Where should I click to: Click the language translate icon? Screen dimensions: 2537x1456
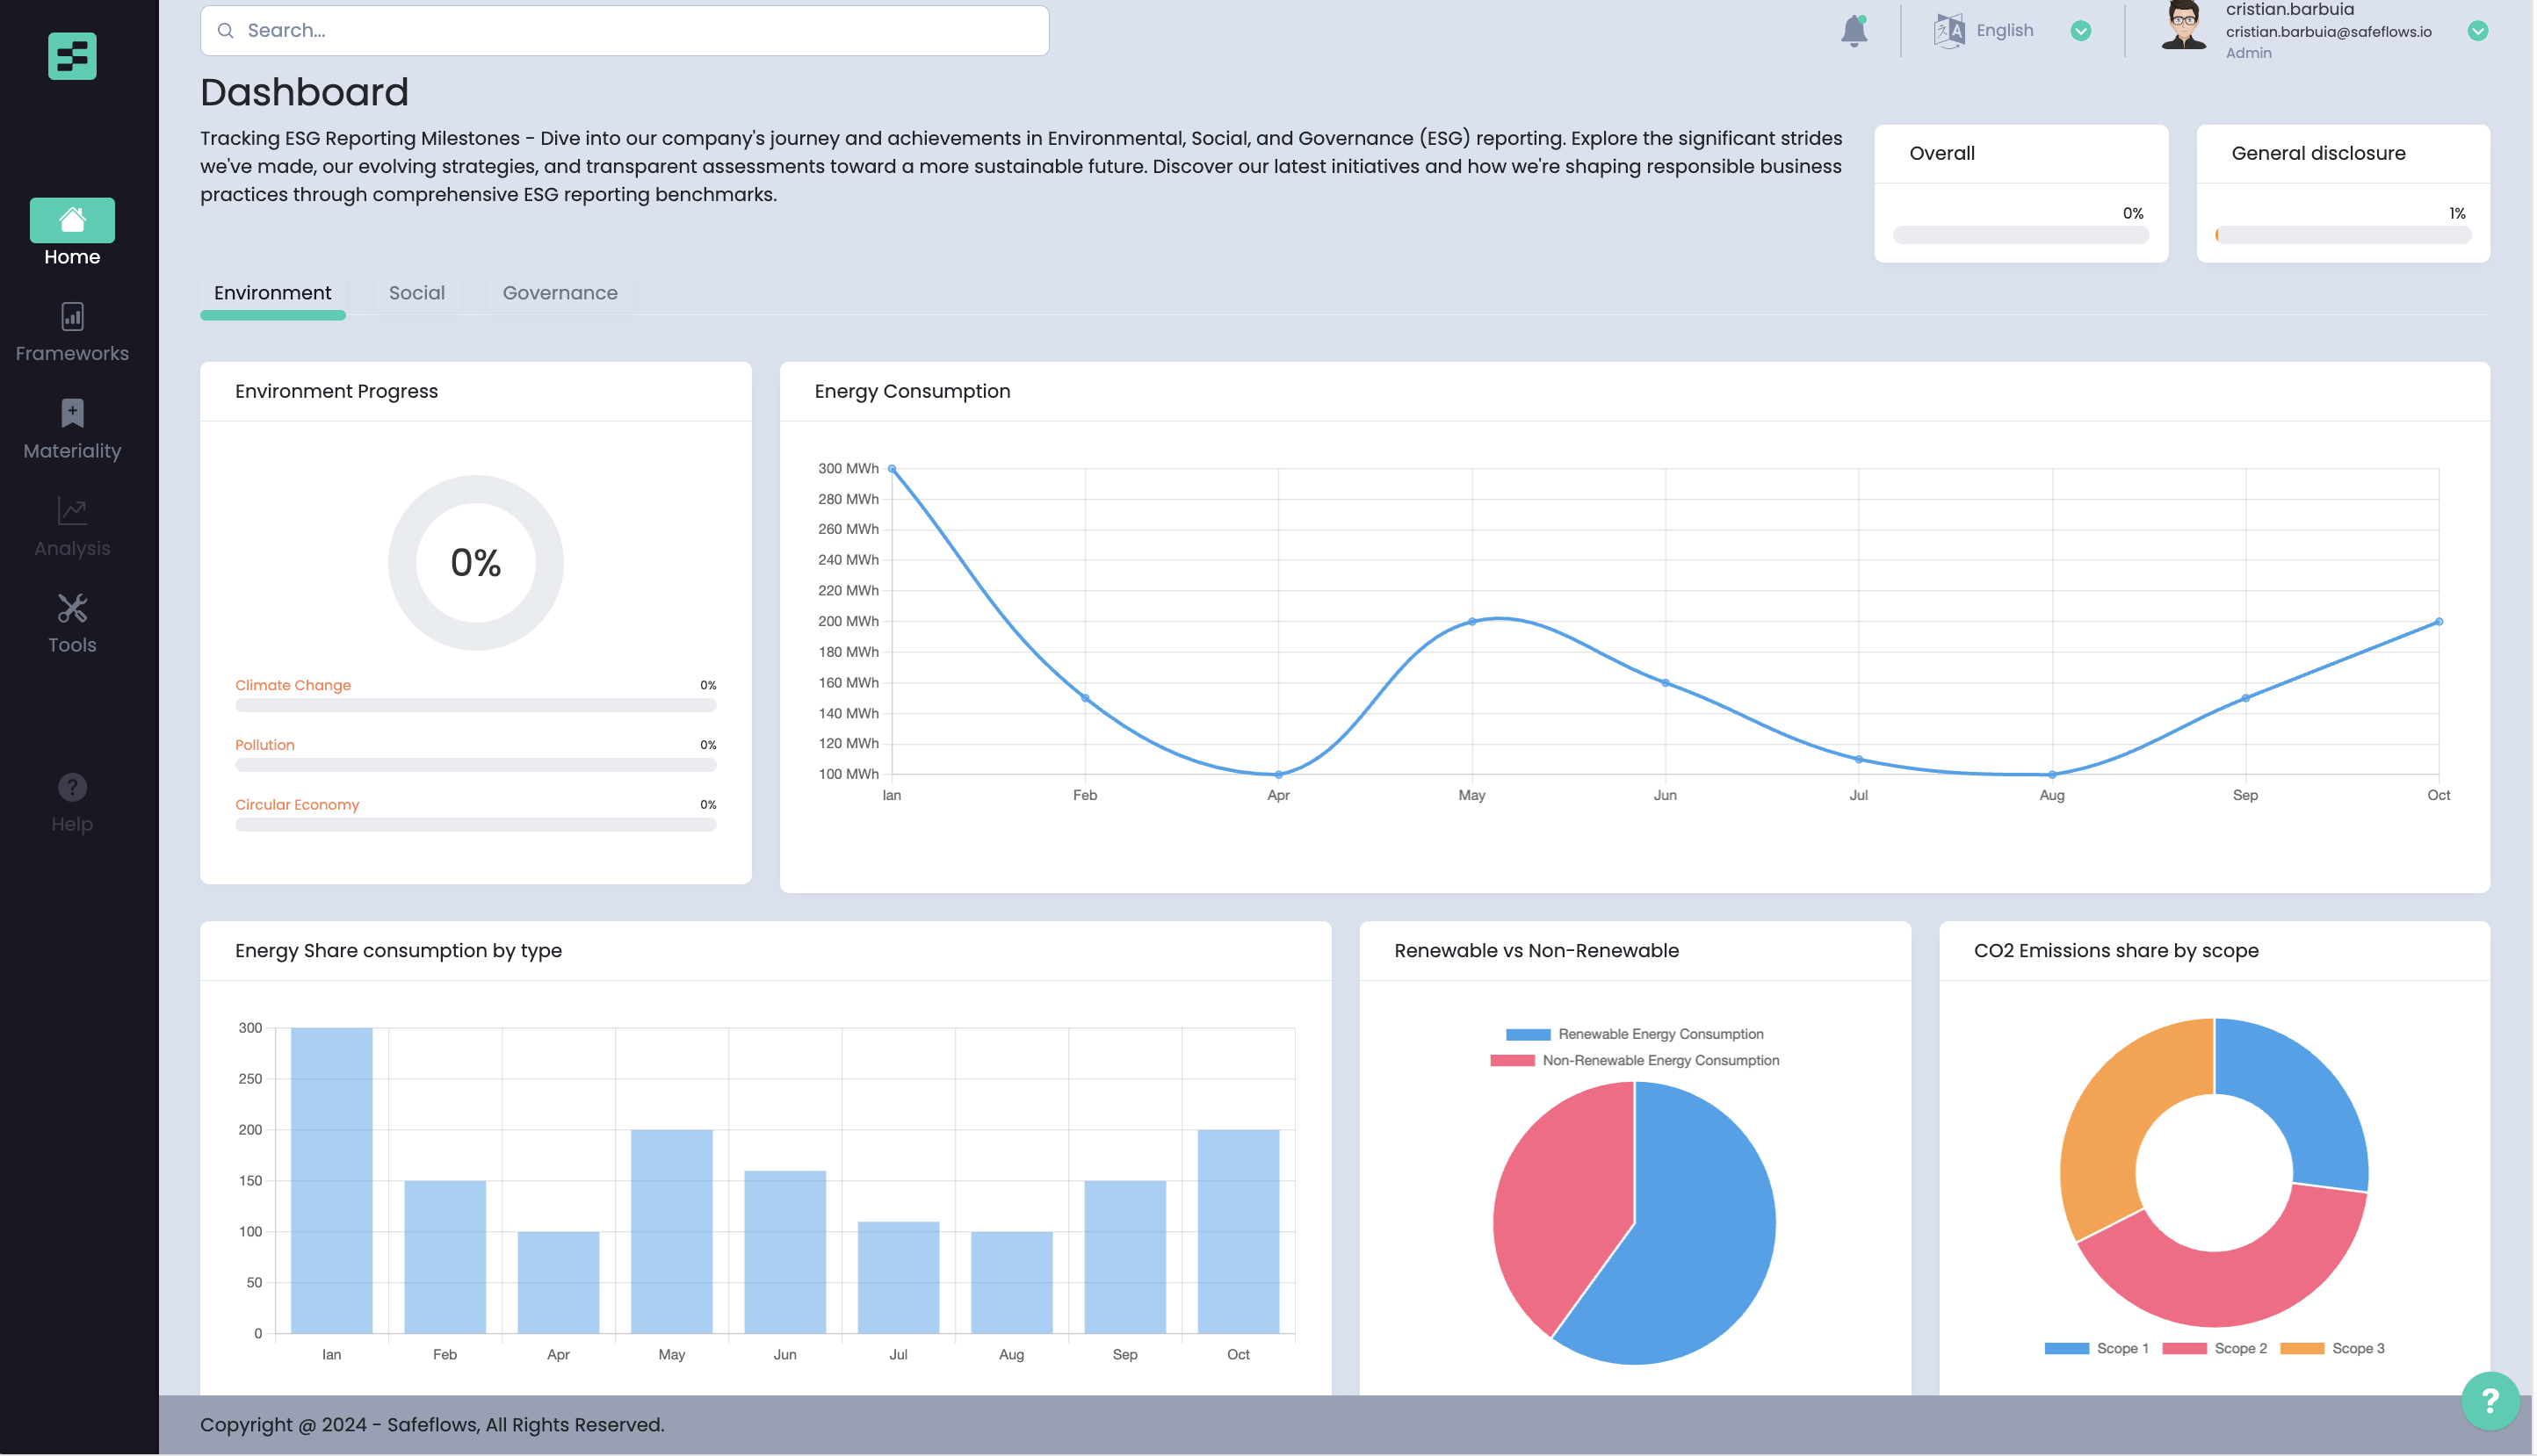point(1948,31)
